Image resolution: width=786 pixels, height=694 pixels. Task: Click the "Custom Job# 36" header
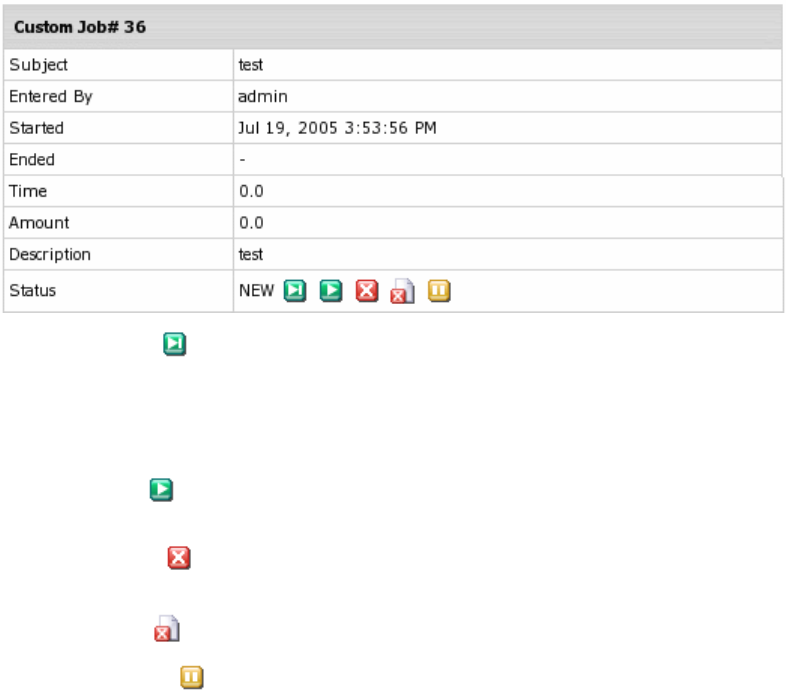(x=80, y=27)
